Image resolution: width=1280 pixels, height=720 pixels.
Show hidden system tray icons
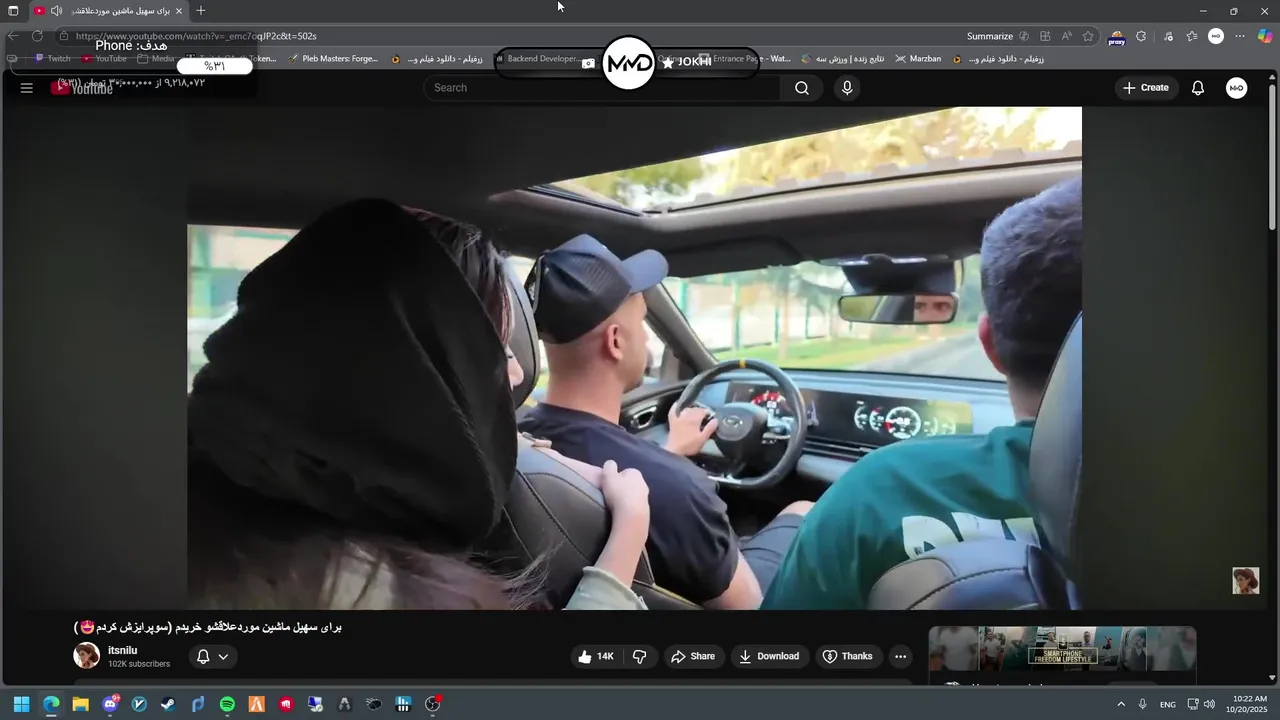(1121, 704)
